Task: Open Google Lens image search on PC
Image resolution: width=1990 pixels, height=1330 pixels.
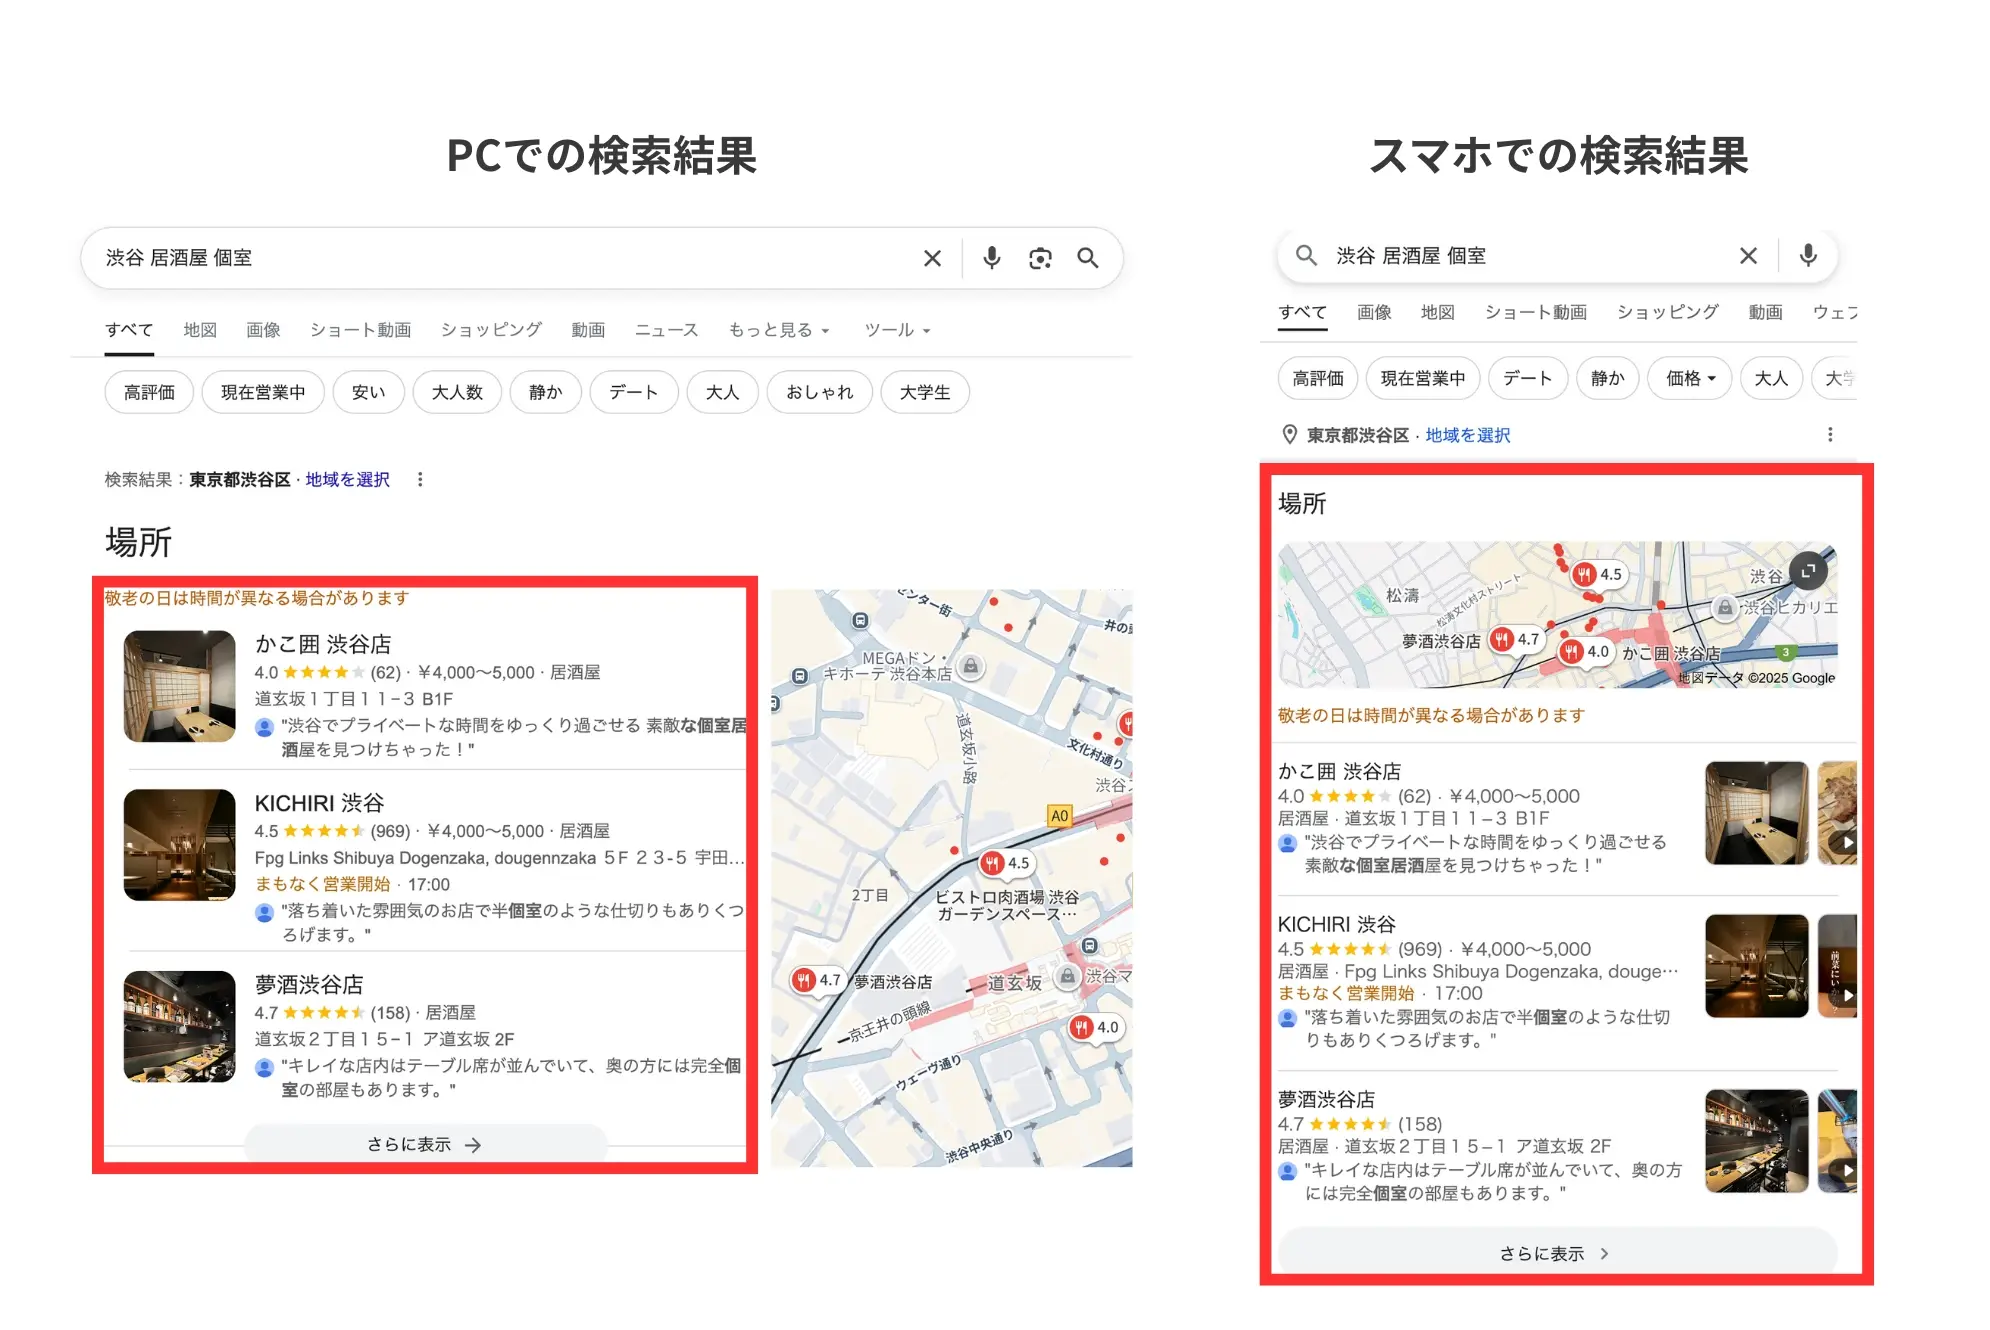Action: (1040, 258)
